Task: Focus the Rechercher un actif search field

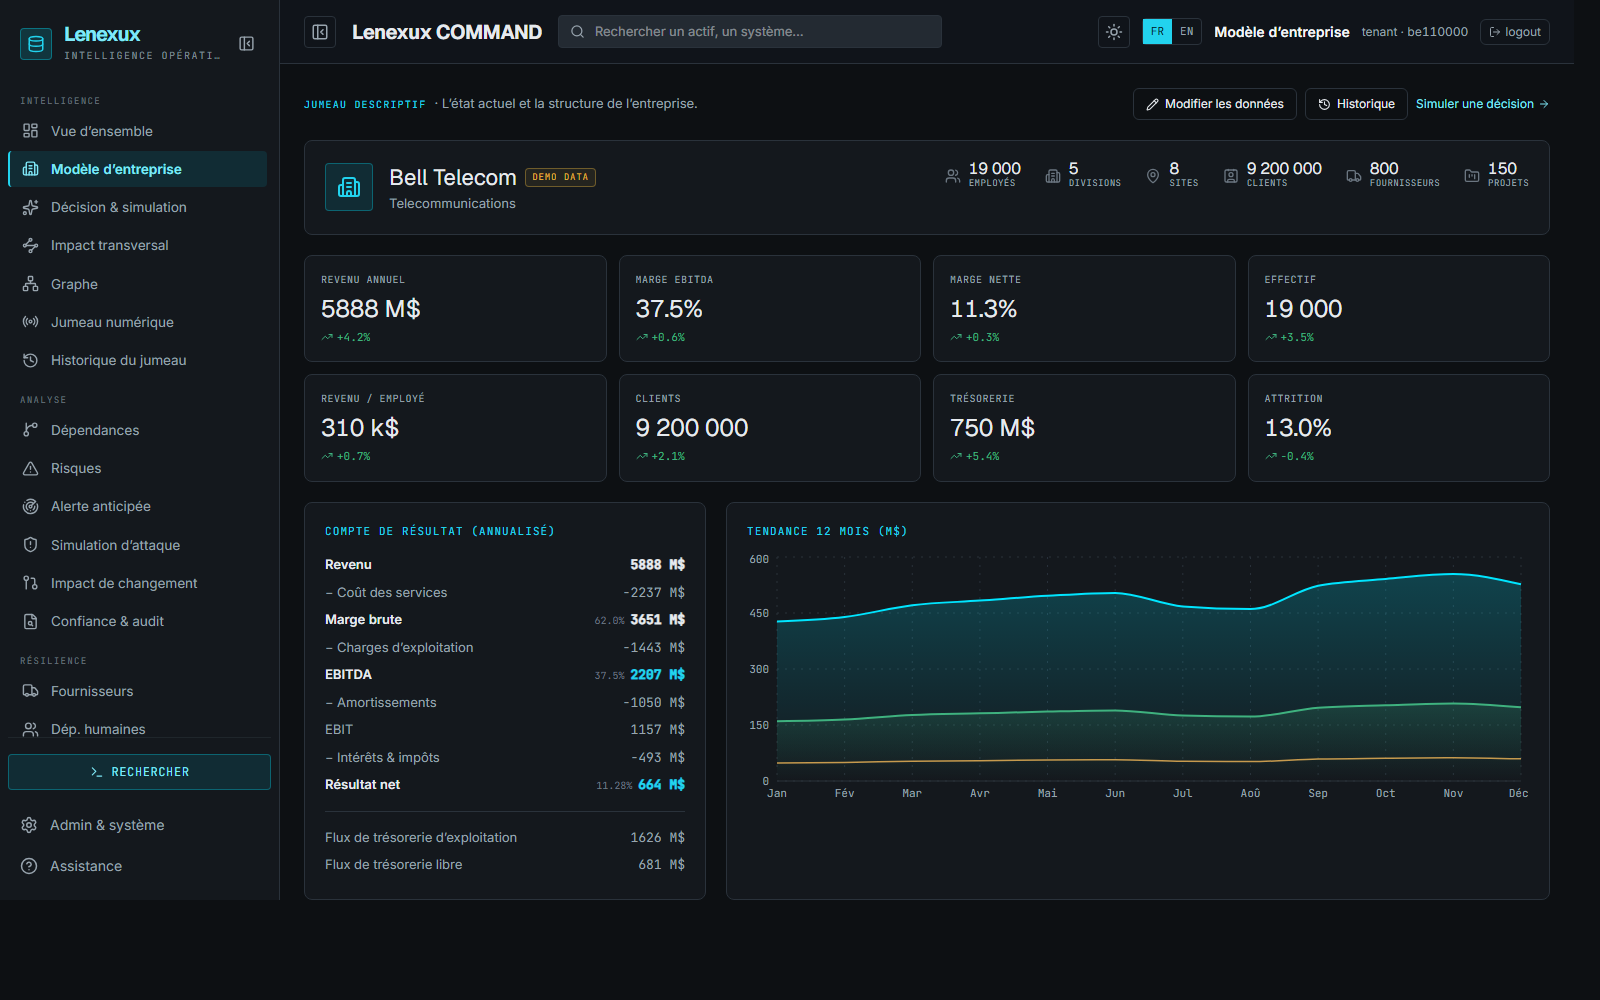Action: click(750, 32)
